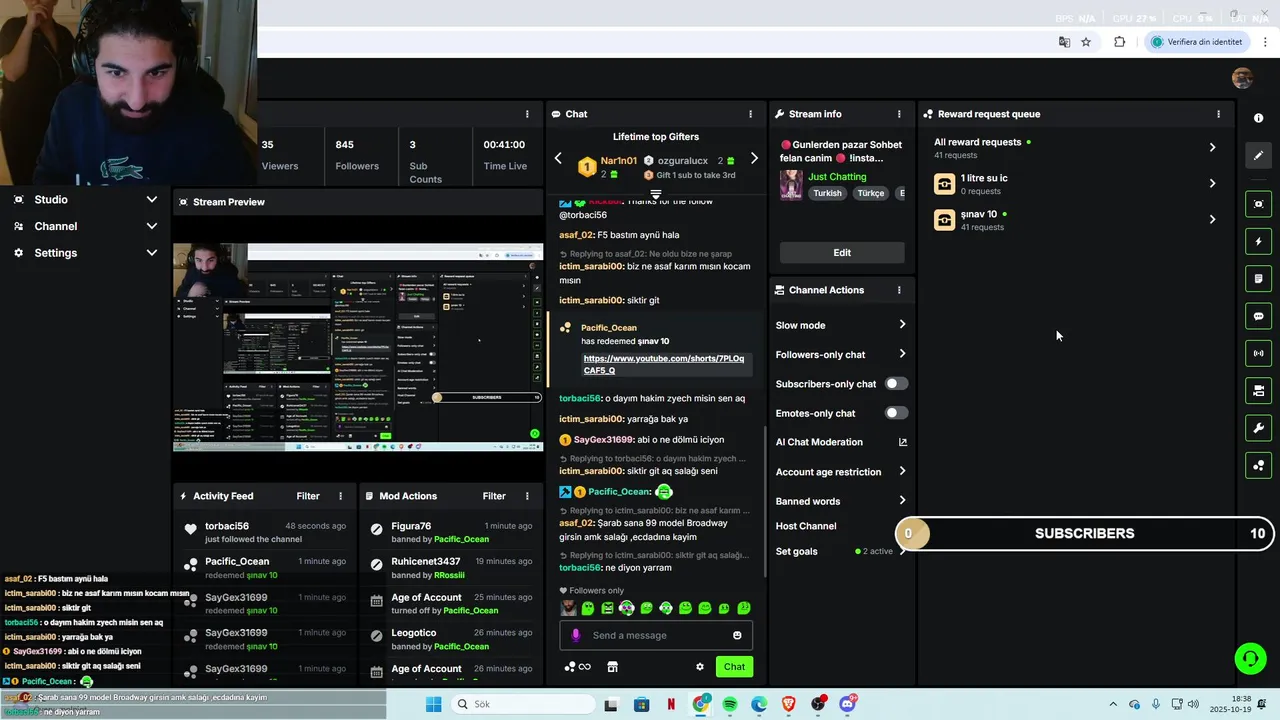The height and width of the screenshot is (720, 1280).
Task: Open Reward request queue three-dot menu
Action: (x=1218, y=114)
